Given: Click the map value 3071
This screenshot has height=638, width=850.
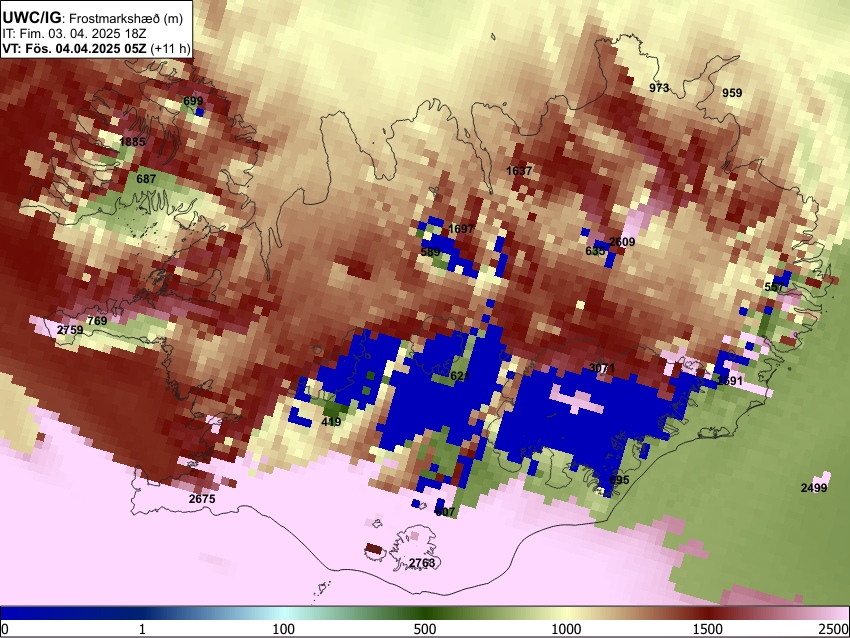Looking at the screenshot, I should (x=602, y=369).
